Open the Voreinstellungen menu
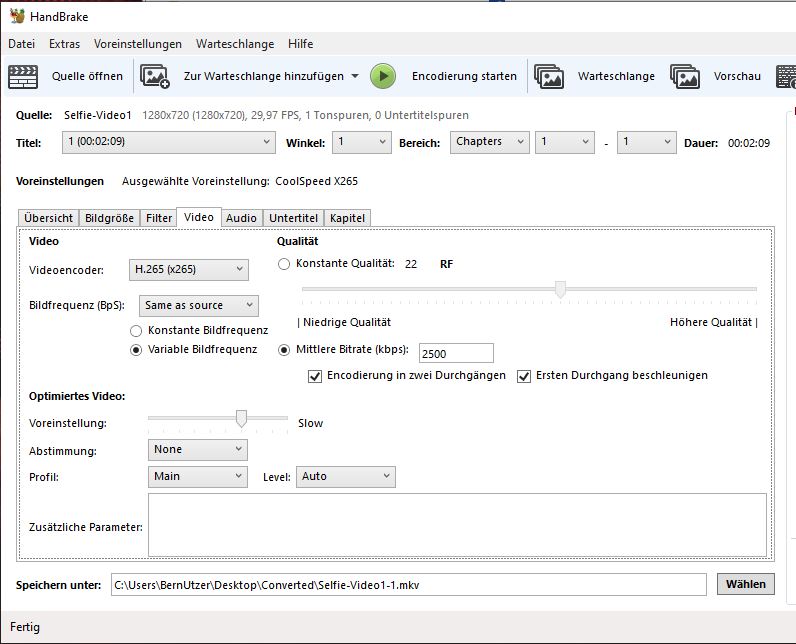 tap(138, 44)
